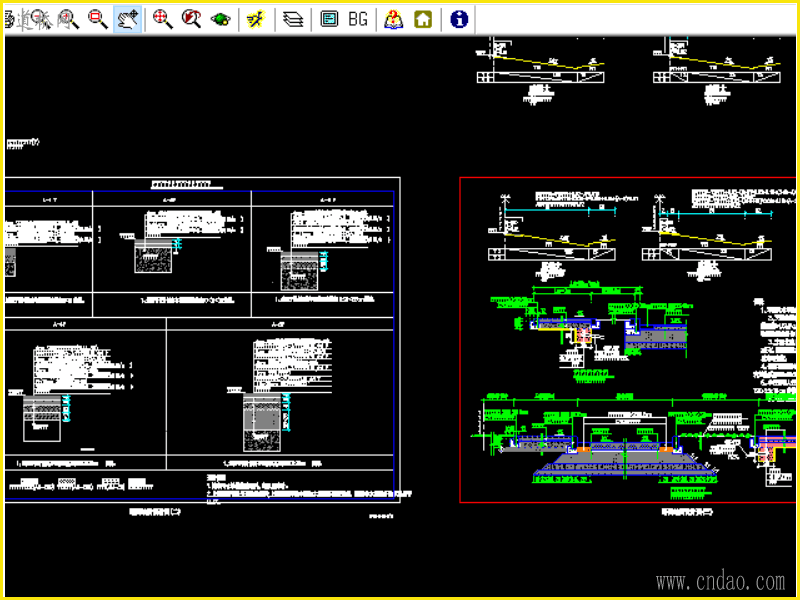Select the green 3D orbit tool
The width and height of the screenshot is (800, 600).
coord(220,19)
